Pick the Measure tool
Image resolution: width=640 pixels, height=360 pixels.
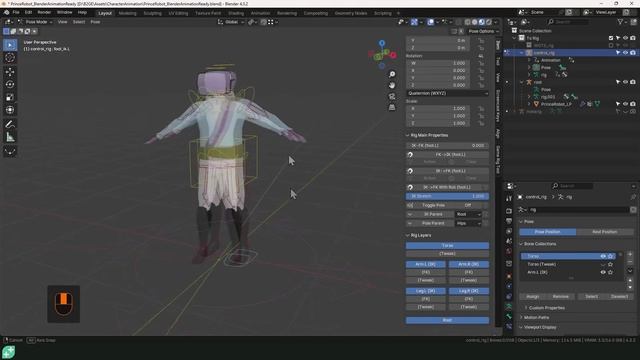pos(10,137)
